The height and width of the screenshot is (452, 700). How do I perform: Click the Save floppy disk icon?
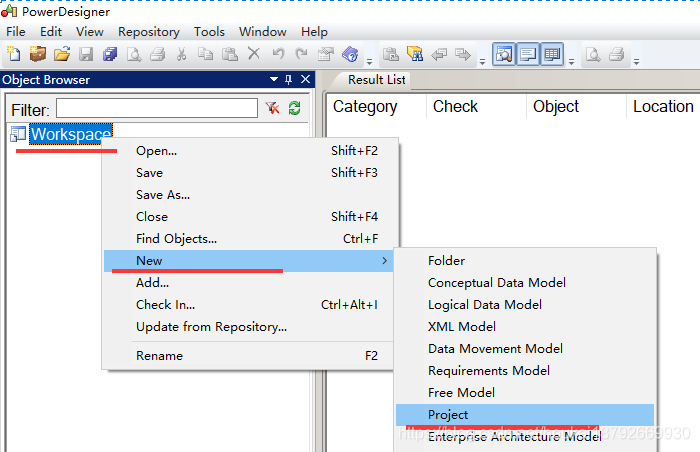[86, 54]
